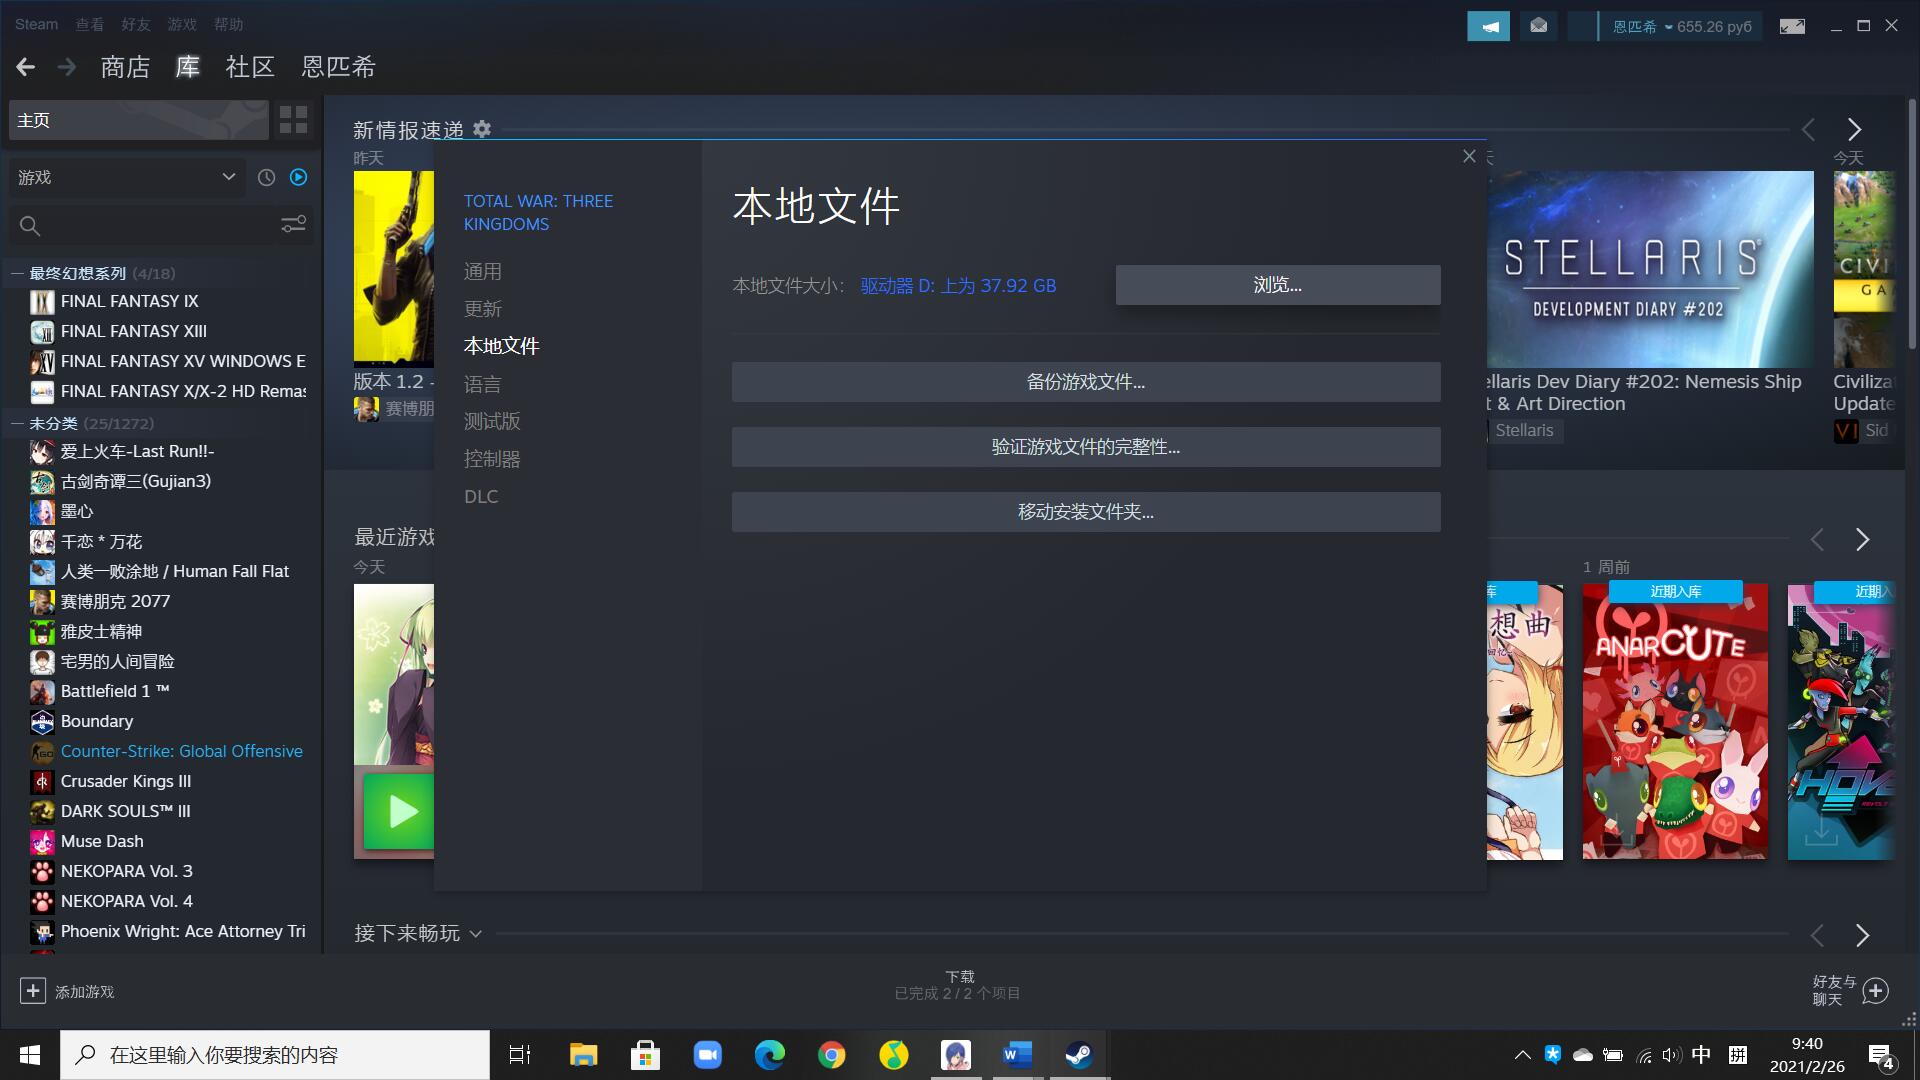Click the 浏览... button
1920x1080 pixels.
click(x=1278, y=285)
